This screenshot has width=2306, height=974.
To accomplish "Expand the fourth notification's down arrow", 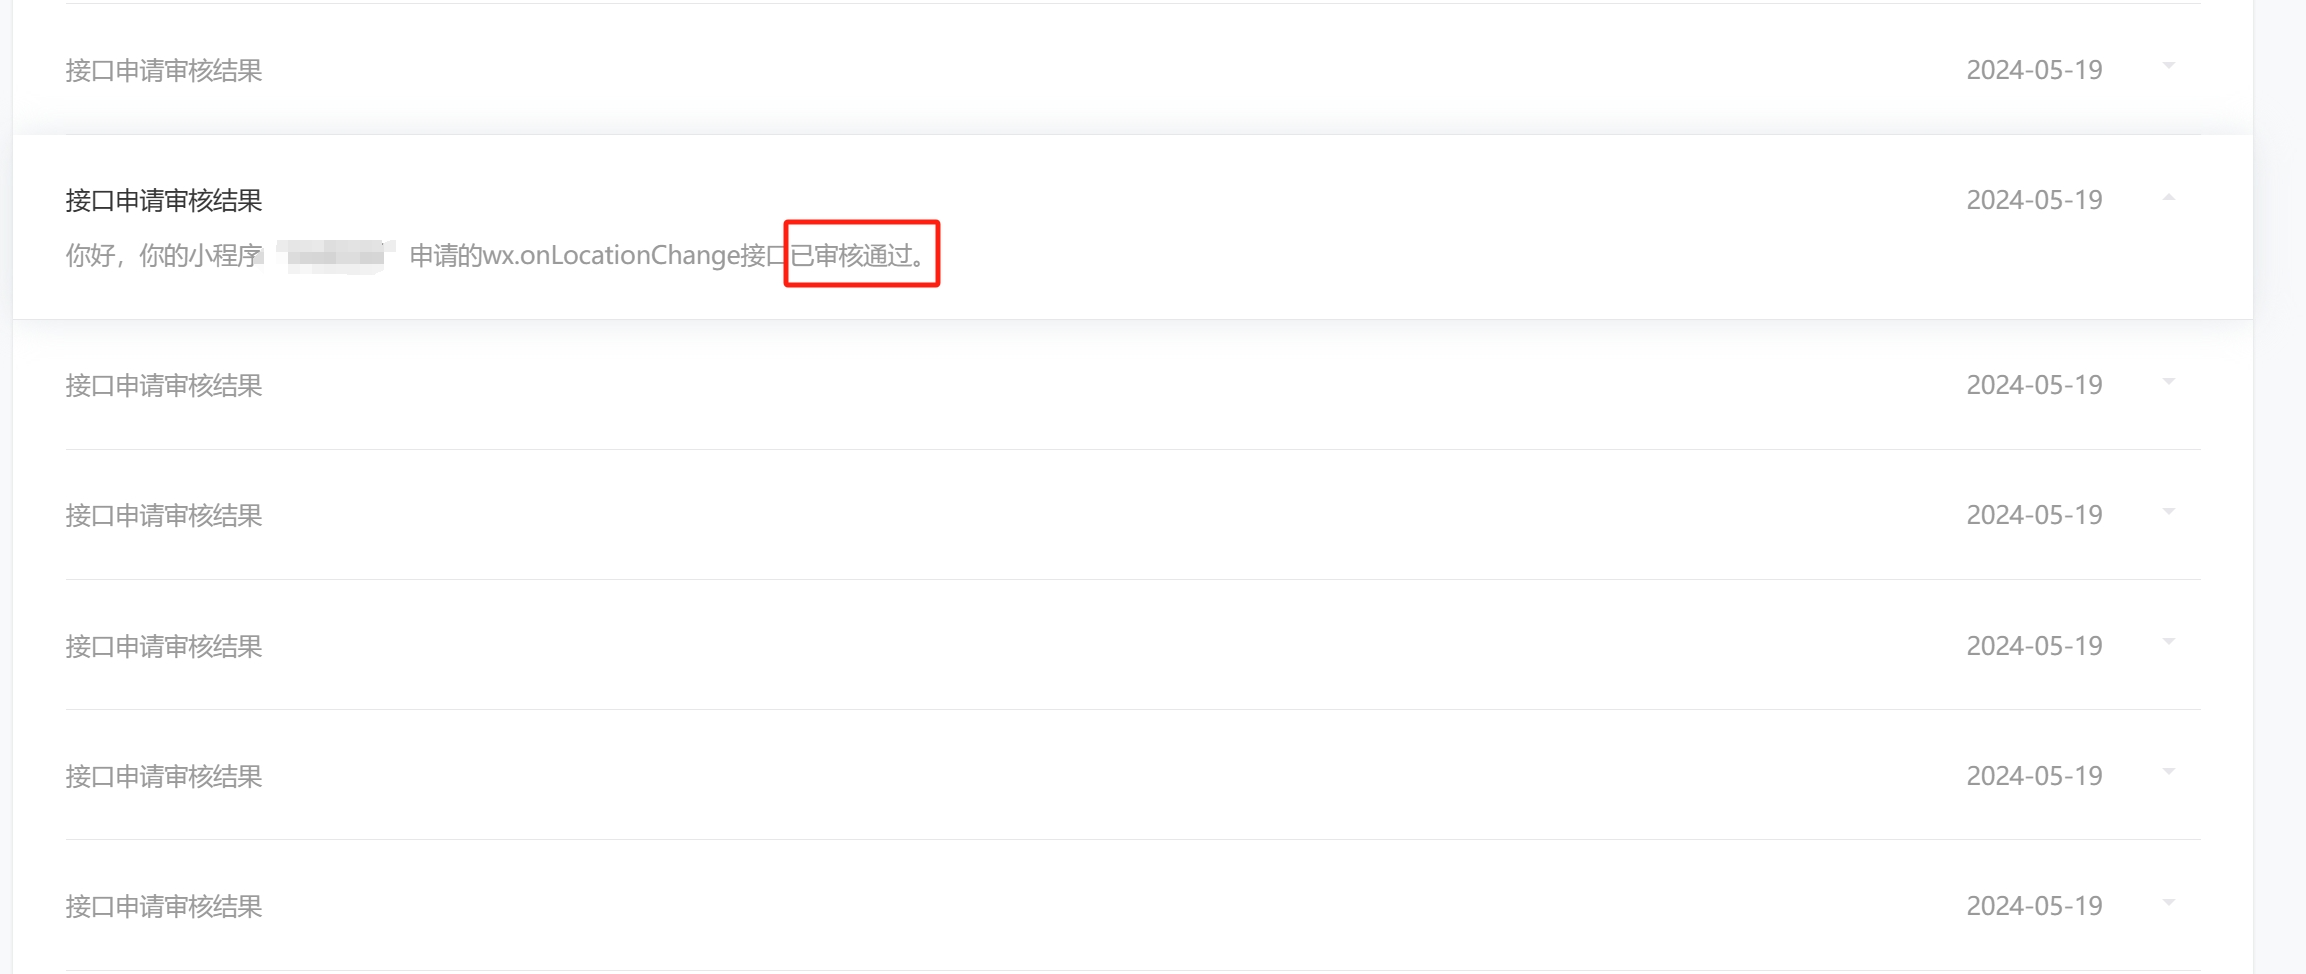I will [2168, 512].
